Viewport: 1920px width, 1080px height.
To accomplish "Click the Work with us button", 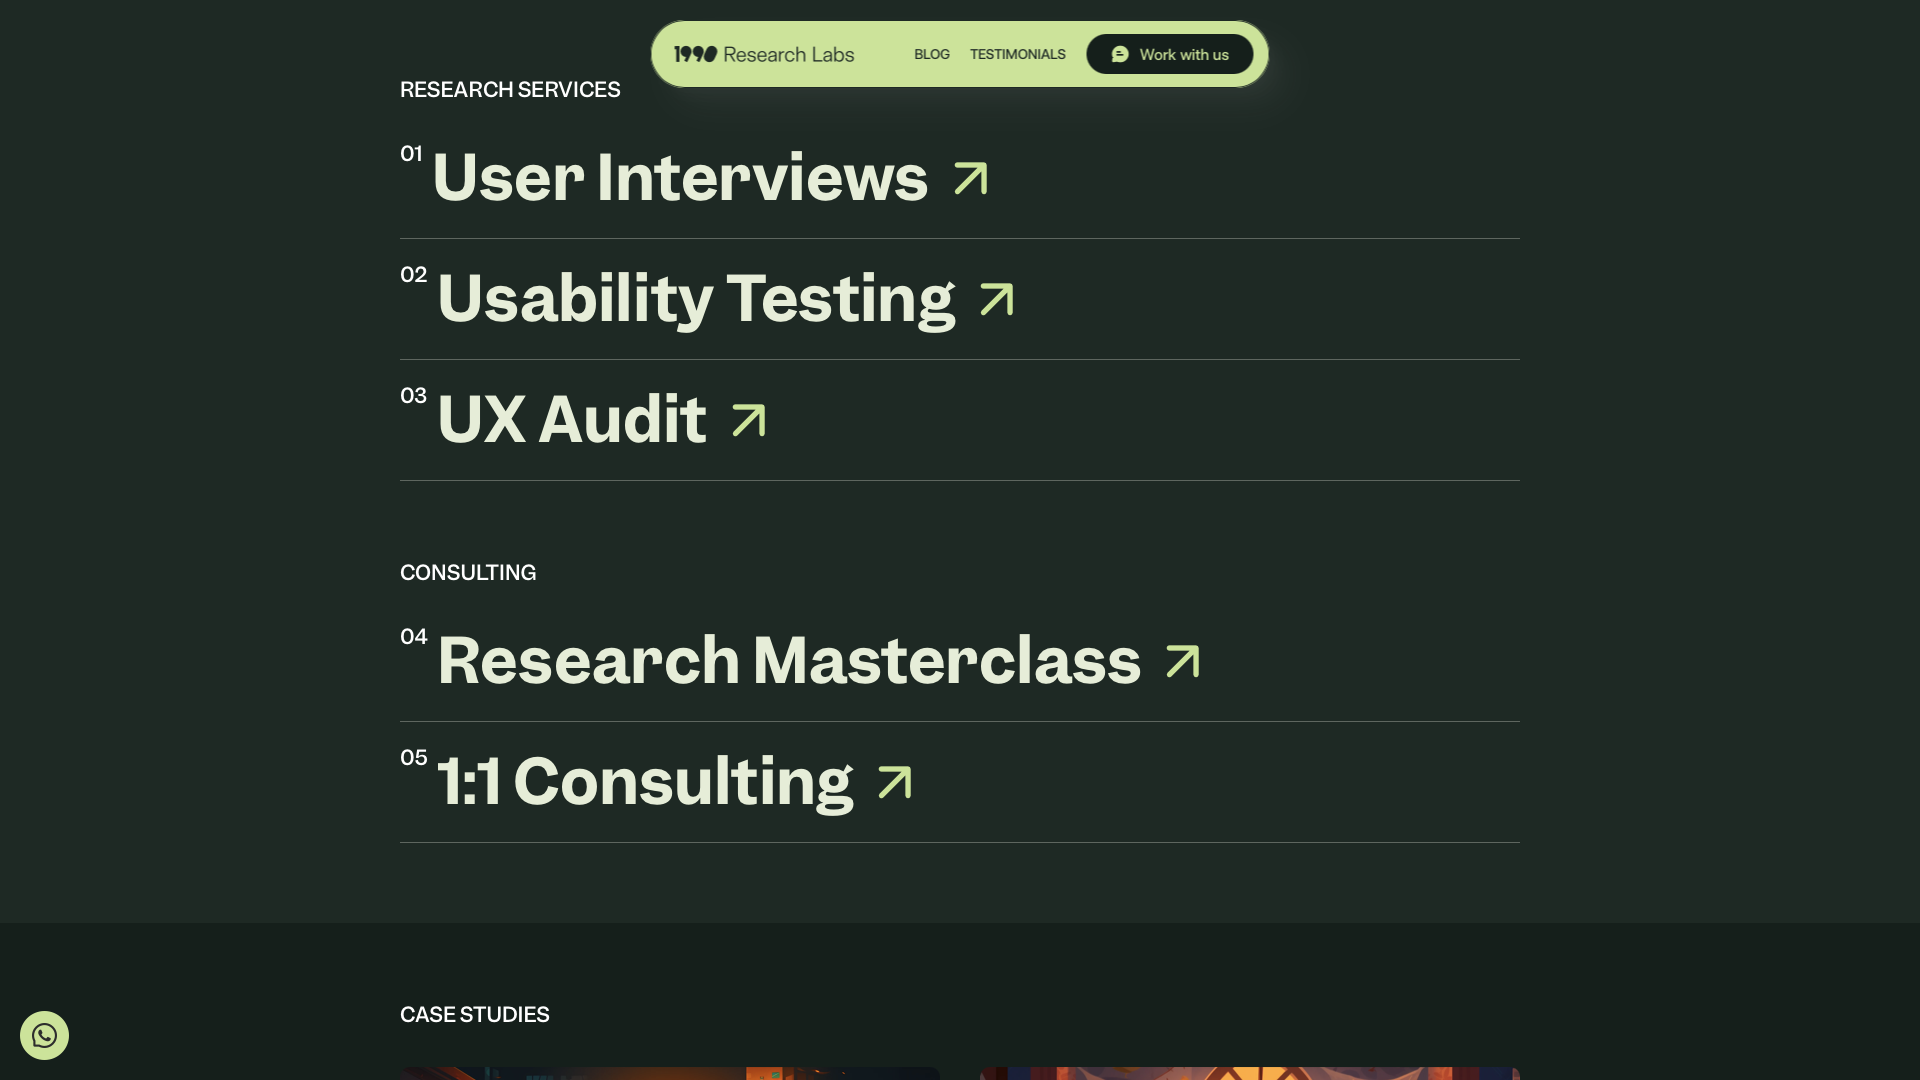I will coord(1169,54).
